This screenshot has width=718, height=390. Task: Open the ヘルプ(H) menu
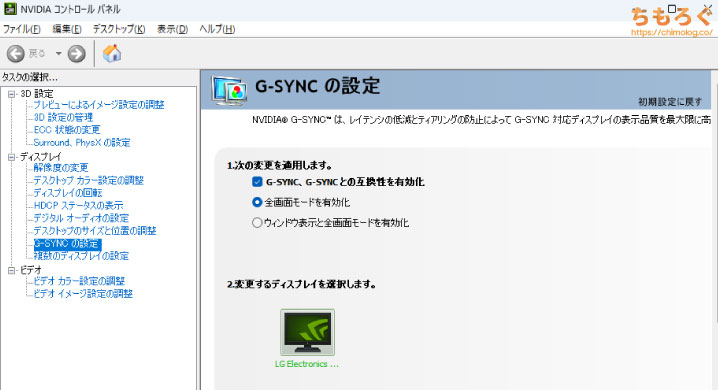coord(217,29)
